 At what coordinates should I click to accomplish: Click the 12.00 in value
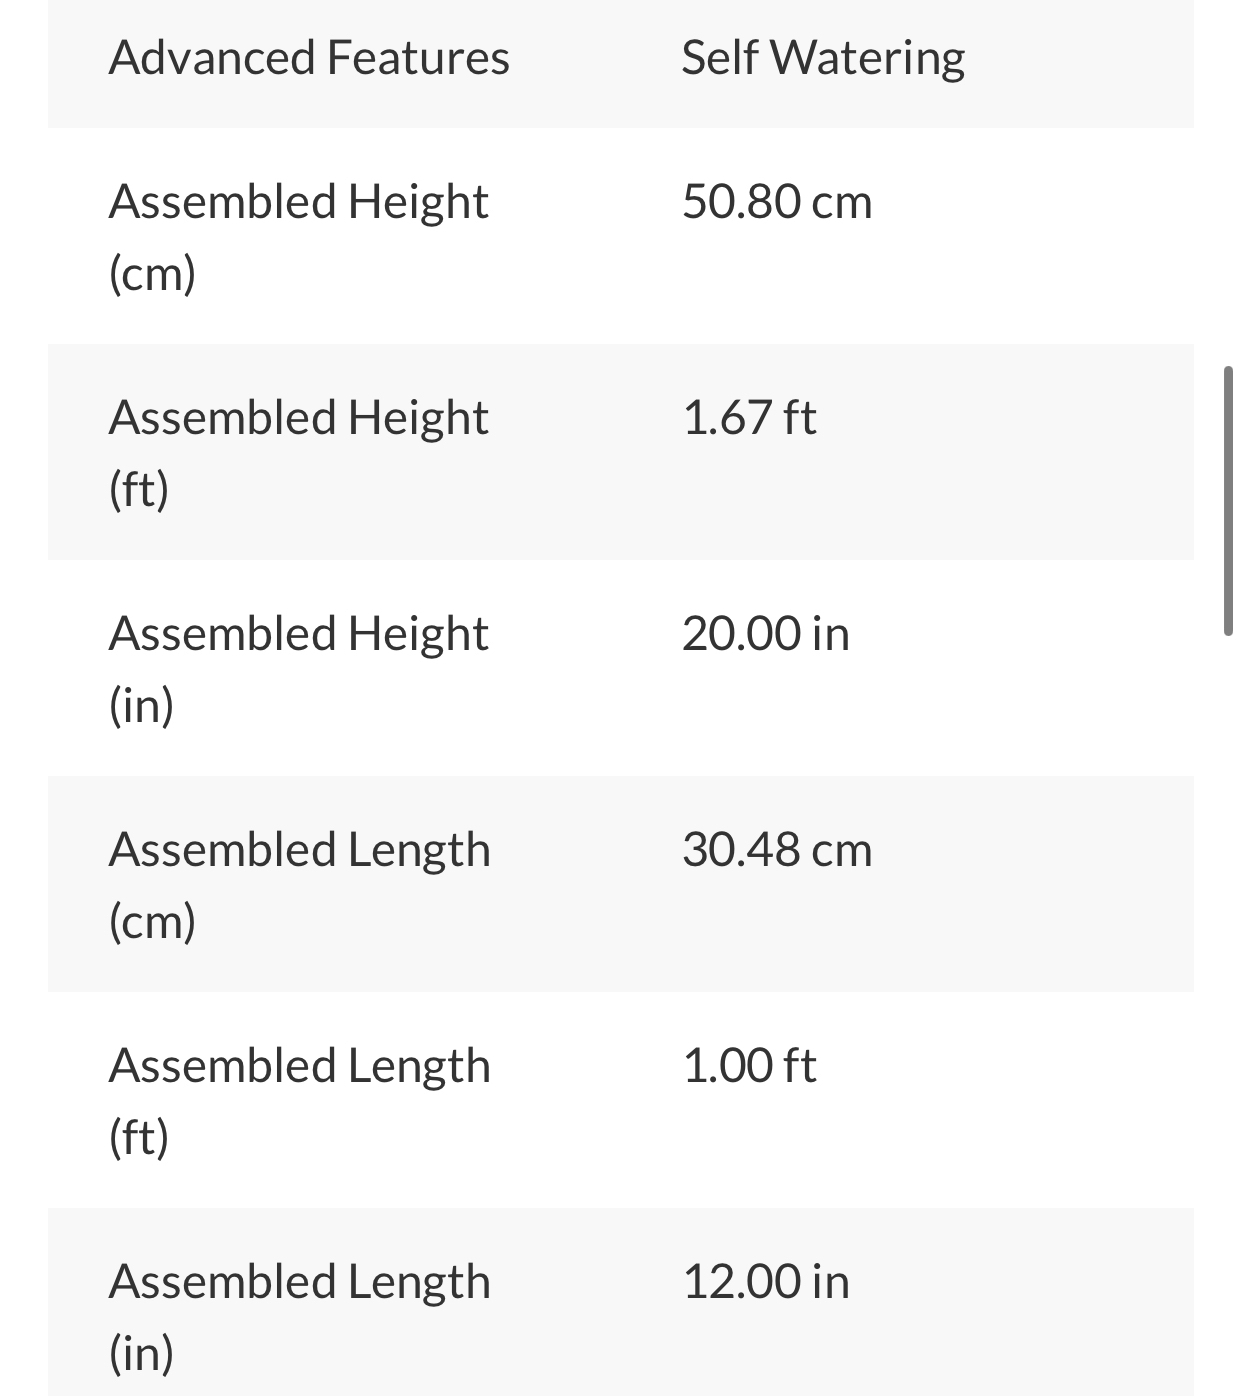click(765, 1282)
